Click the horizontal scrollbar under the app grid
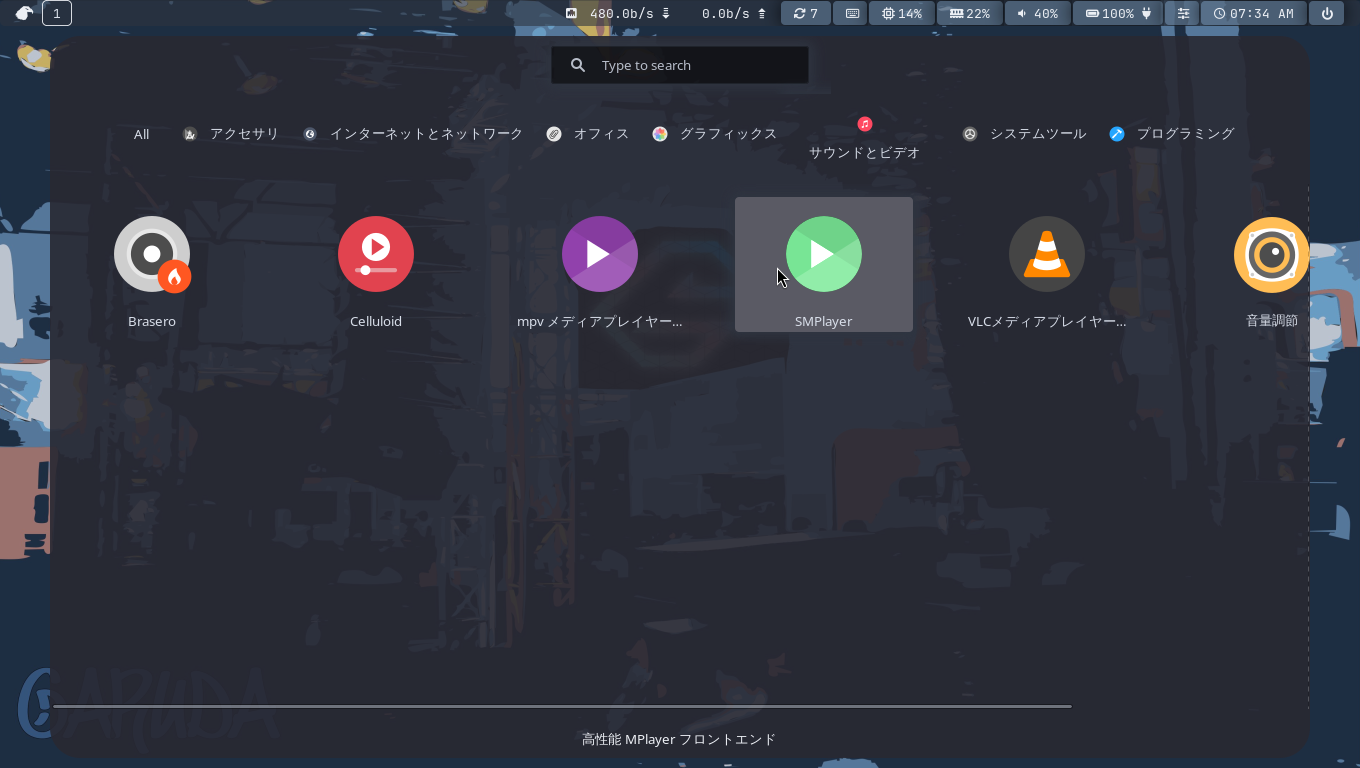The height and width of the screenshot is (768, 1360). tap(562, 706)
